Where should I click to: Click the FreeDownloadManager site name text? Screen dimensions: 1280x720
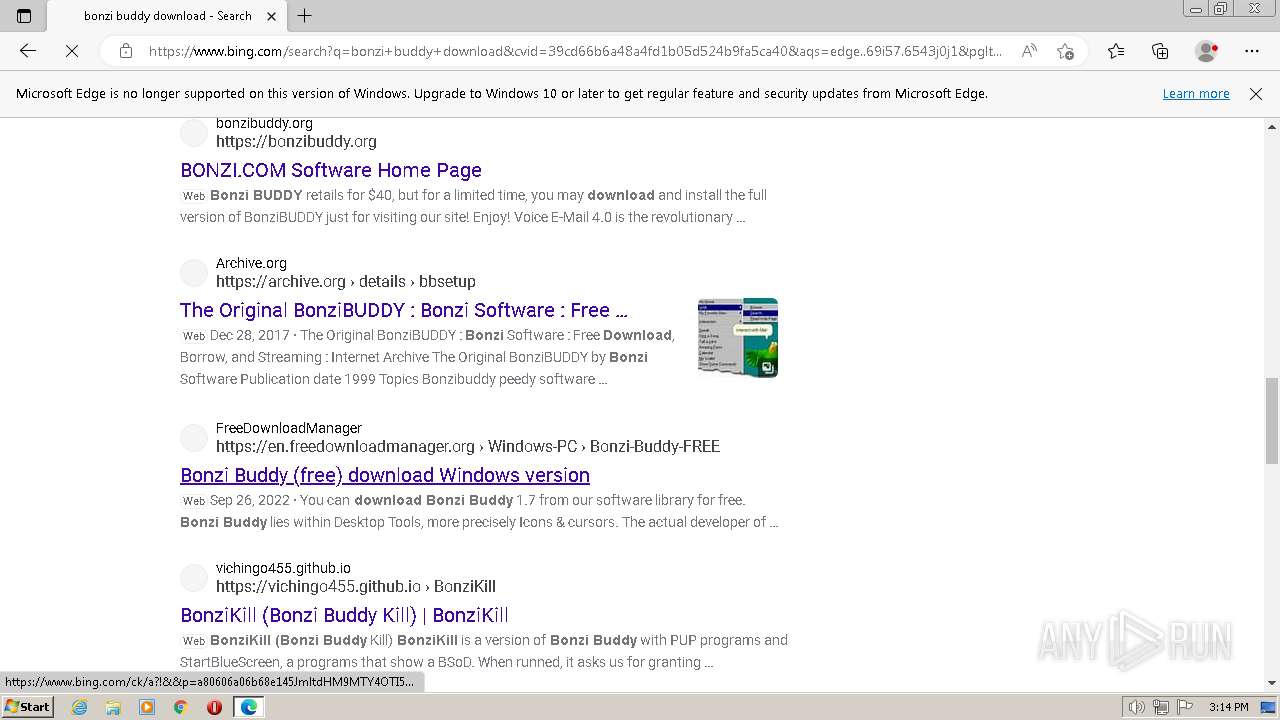point(289,428)
